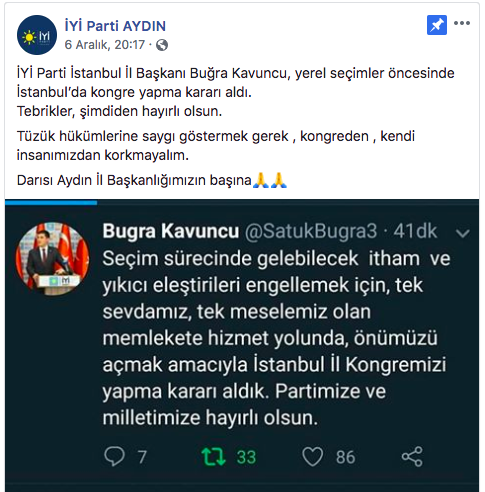
Task: Expand the tweet's chevron dropdown arrow
Action: pyautogui.click(x=463, y=233)
